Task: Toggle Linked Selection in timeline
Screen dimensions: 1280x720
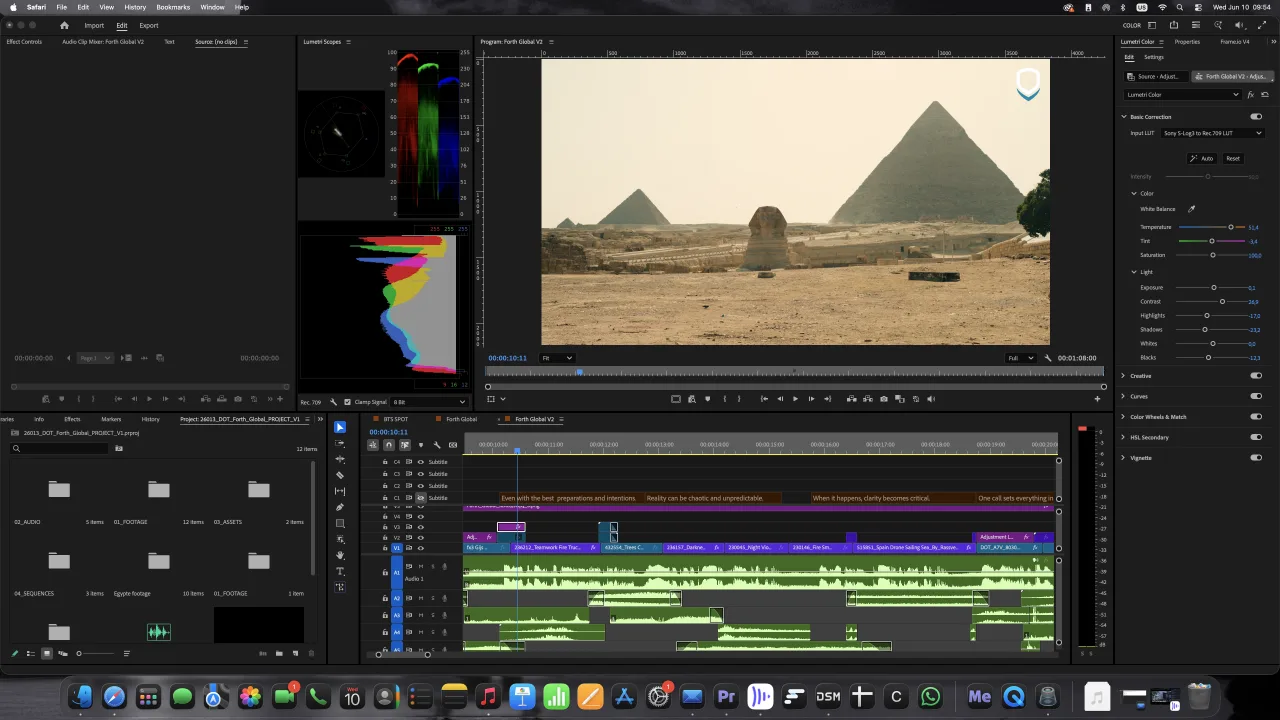Action: tap(405, 445)
